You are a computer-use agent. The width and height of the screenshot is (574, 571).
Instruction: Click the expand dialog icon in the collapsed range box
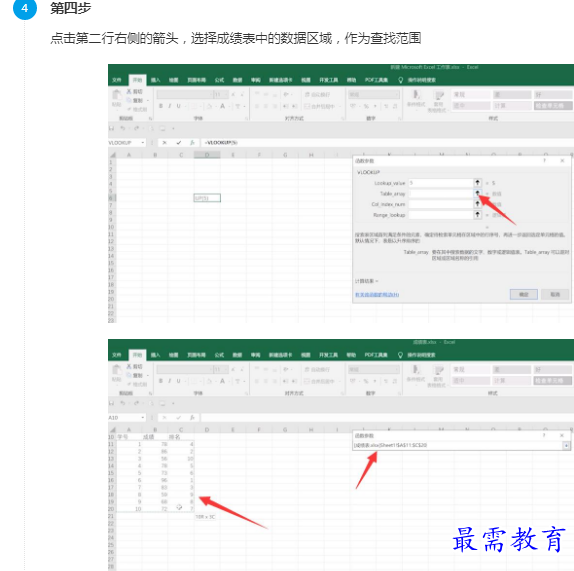(566, 445)
